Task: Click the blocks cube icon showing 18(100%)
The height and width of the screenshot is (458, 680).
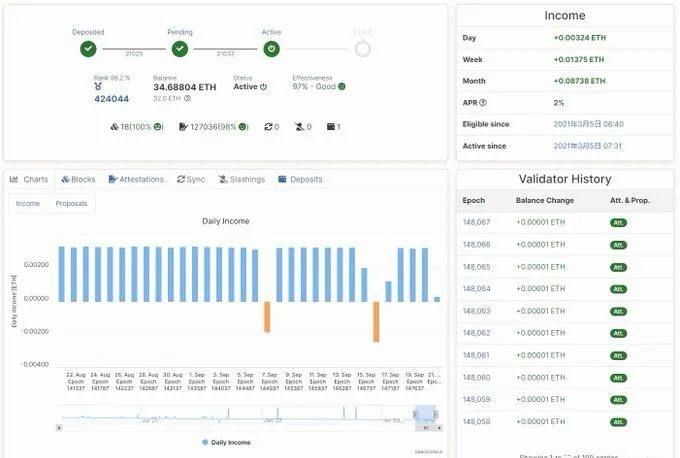Action: click(114, 127)
